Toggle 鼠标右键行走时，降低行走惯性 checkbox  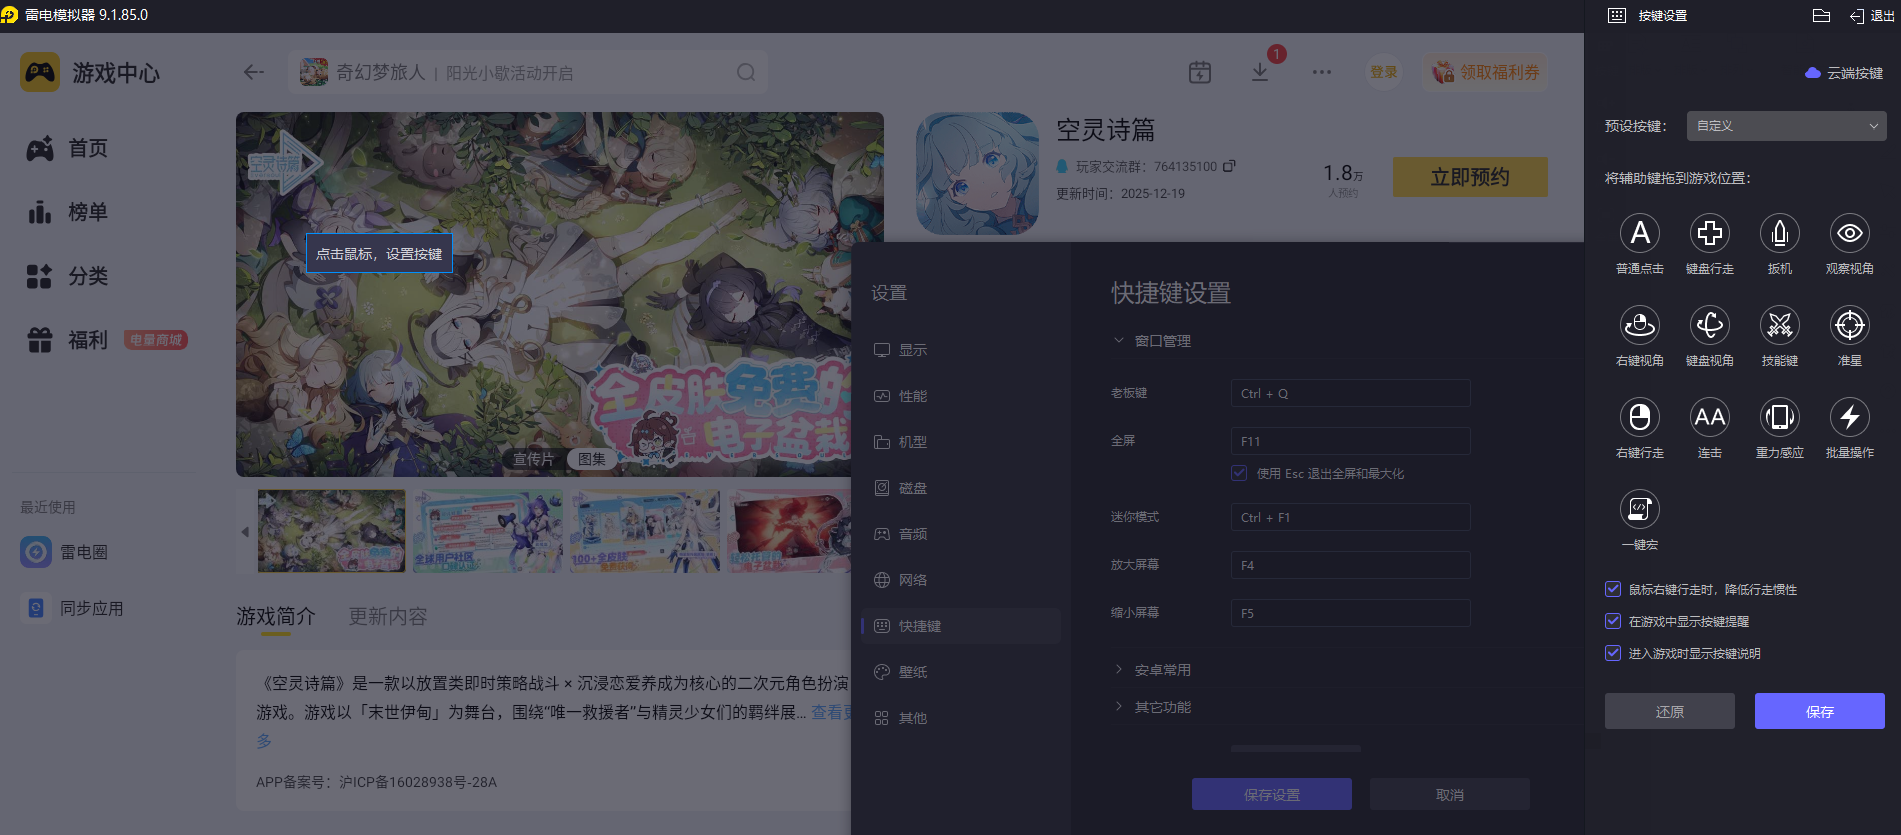(x=1613, y=589)
